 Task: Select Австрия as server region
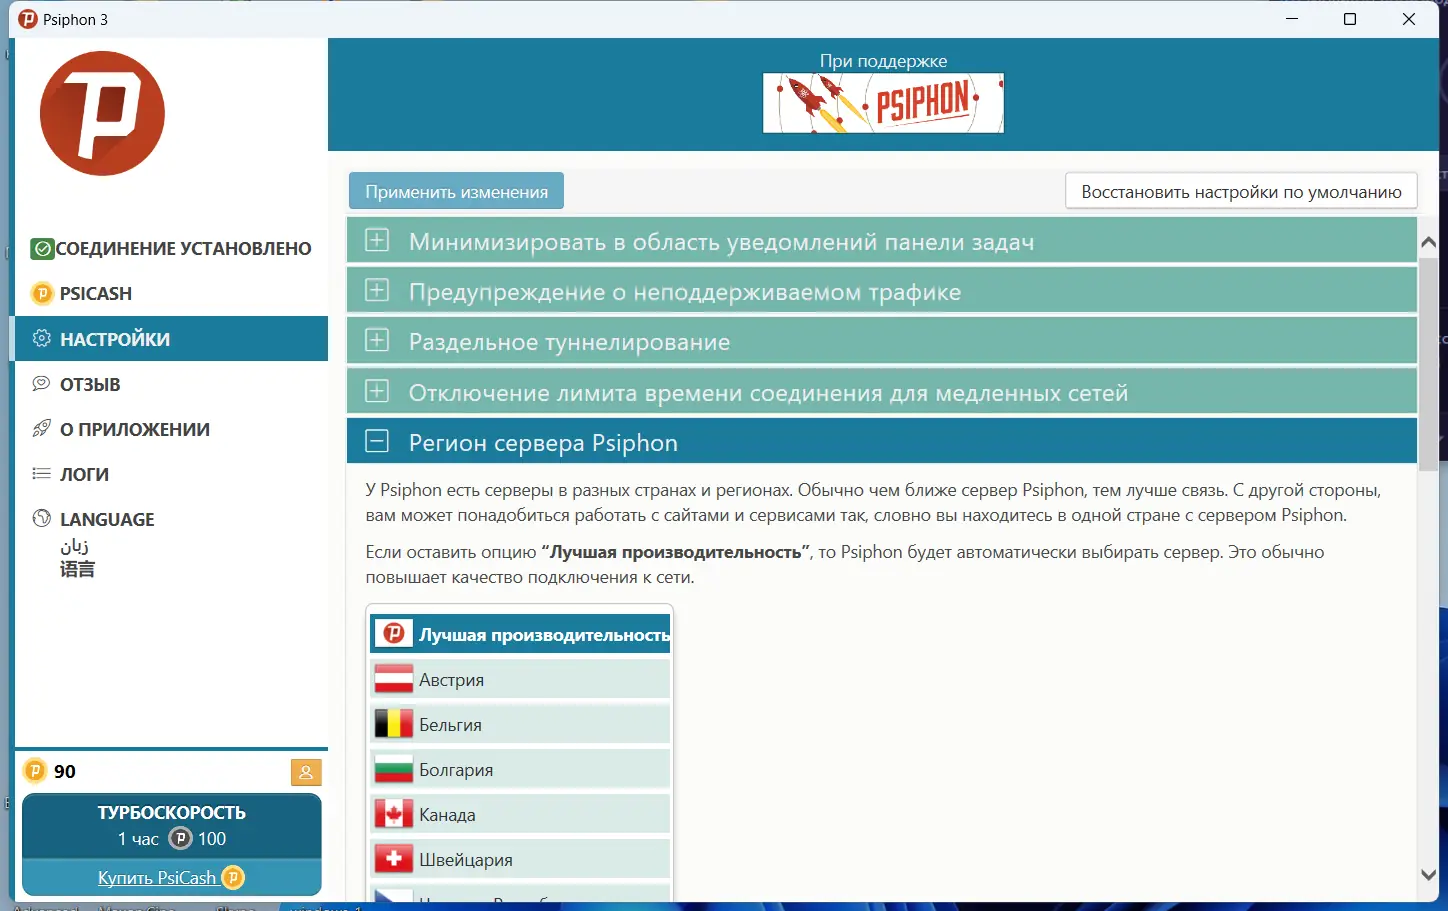click(x=520, y=679)
